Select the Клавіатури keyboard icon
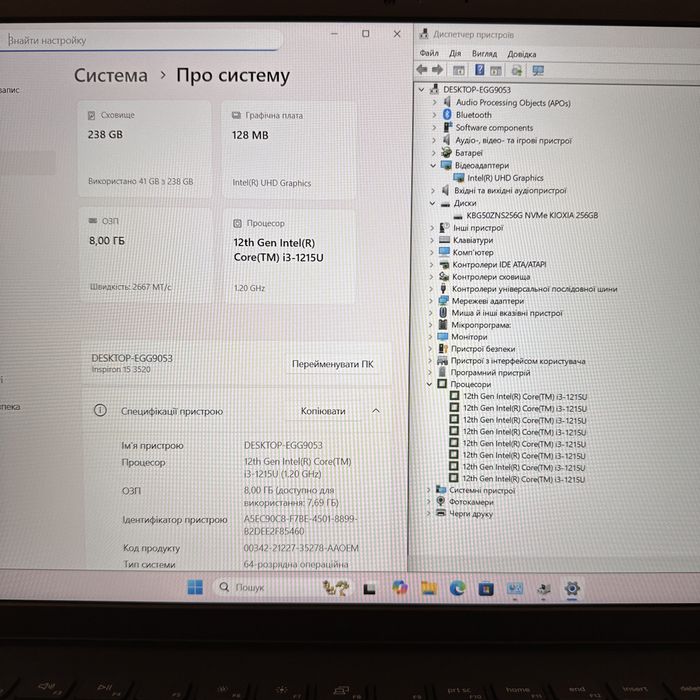The height and width of the screenshot is (700, 700). (x=444, y=240)
